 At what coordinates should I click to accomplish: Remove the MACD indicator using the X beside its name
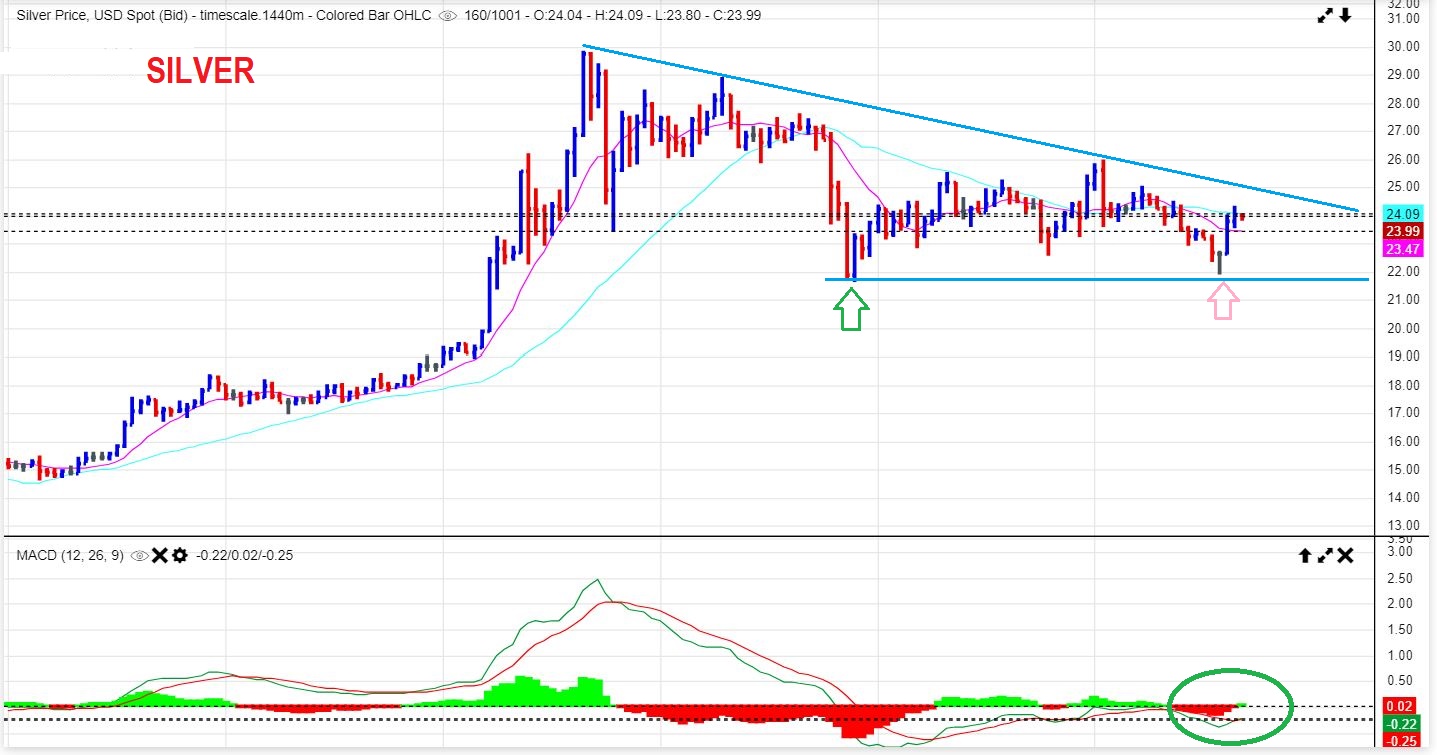pyautogui.click(x=159, y=555)
